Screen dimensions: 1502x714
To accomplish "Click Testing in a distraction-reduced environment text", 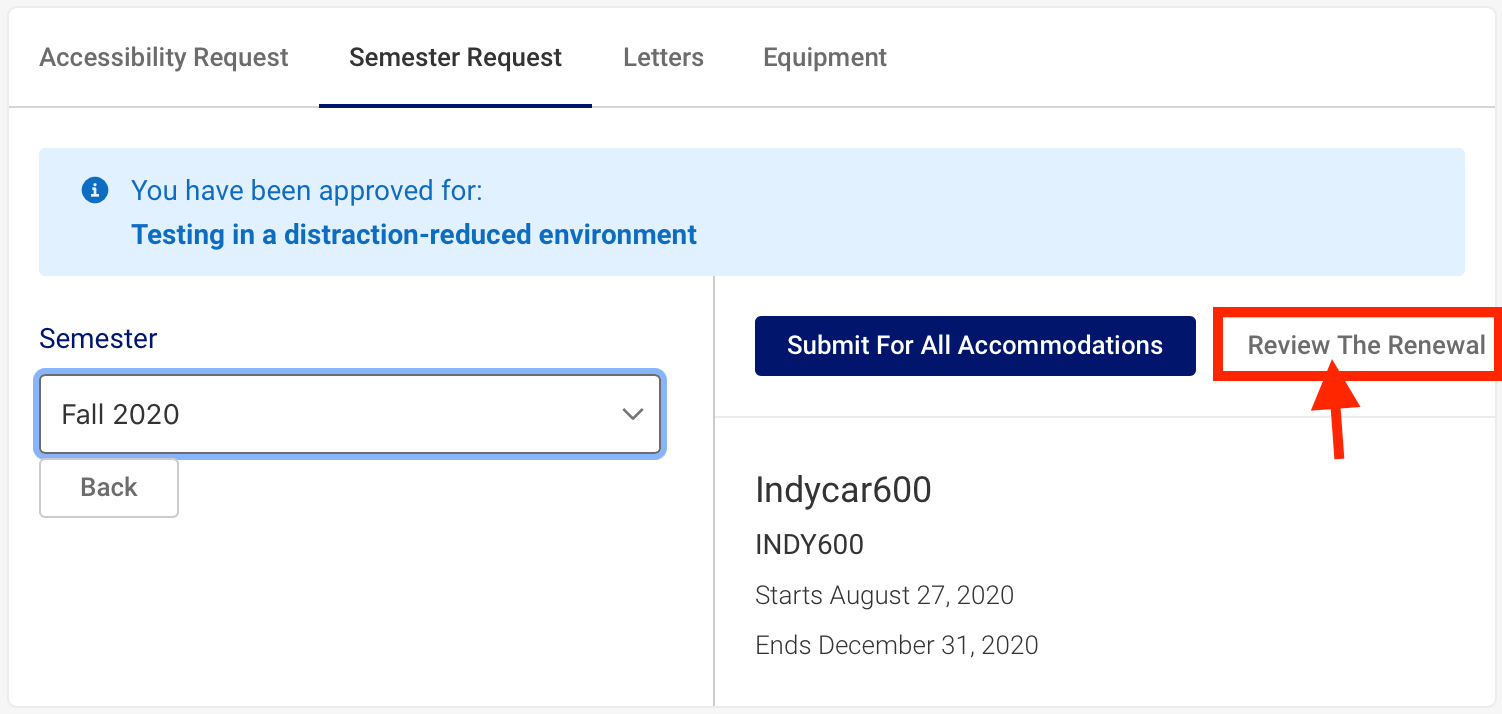I will [414, 235].
